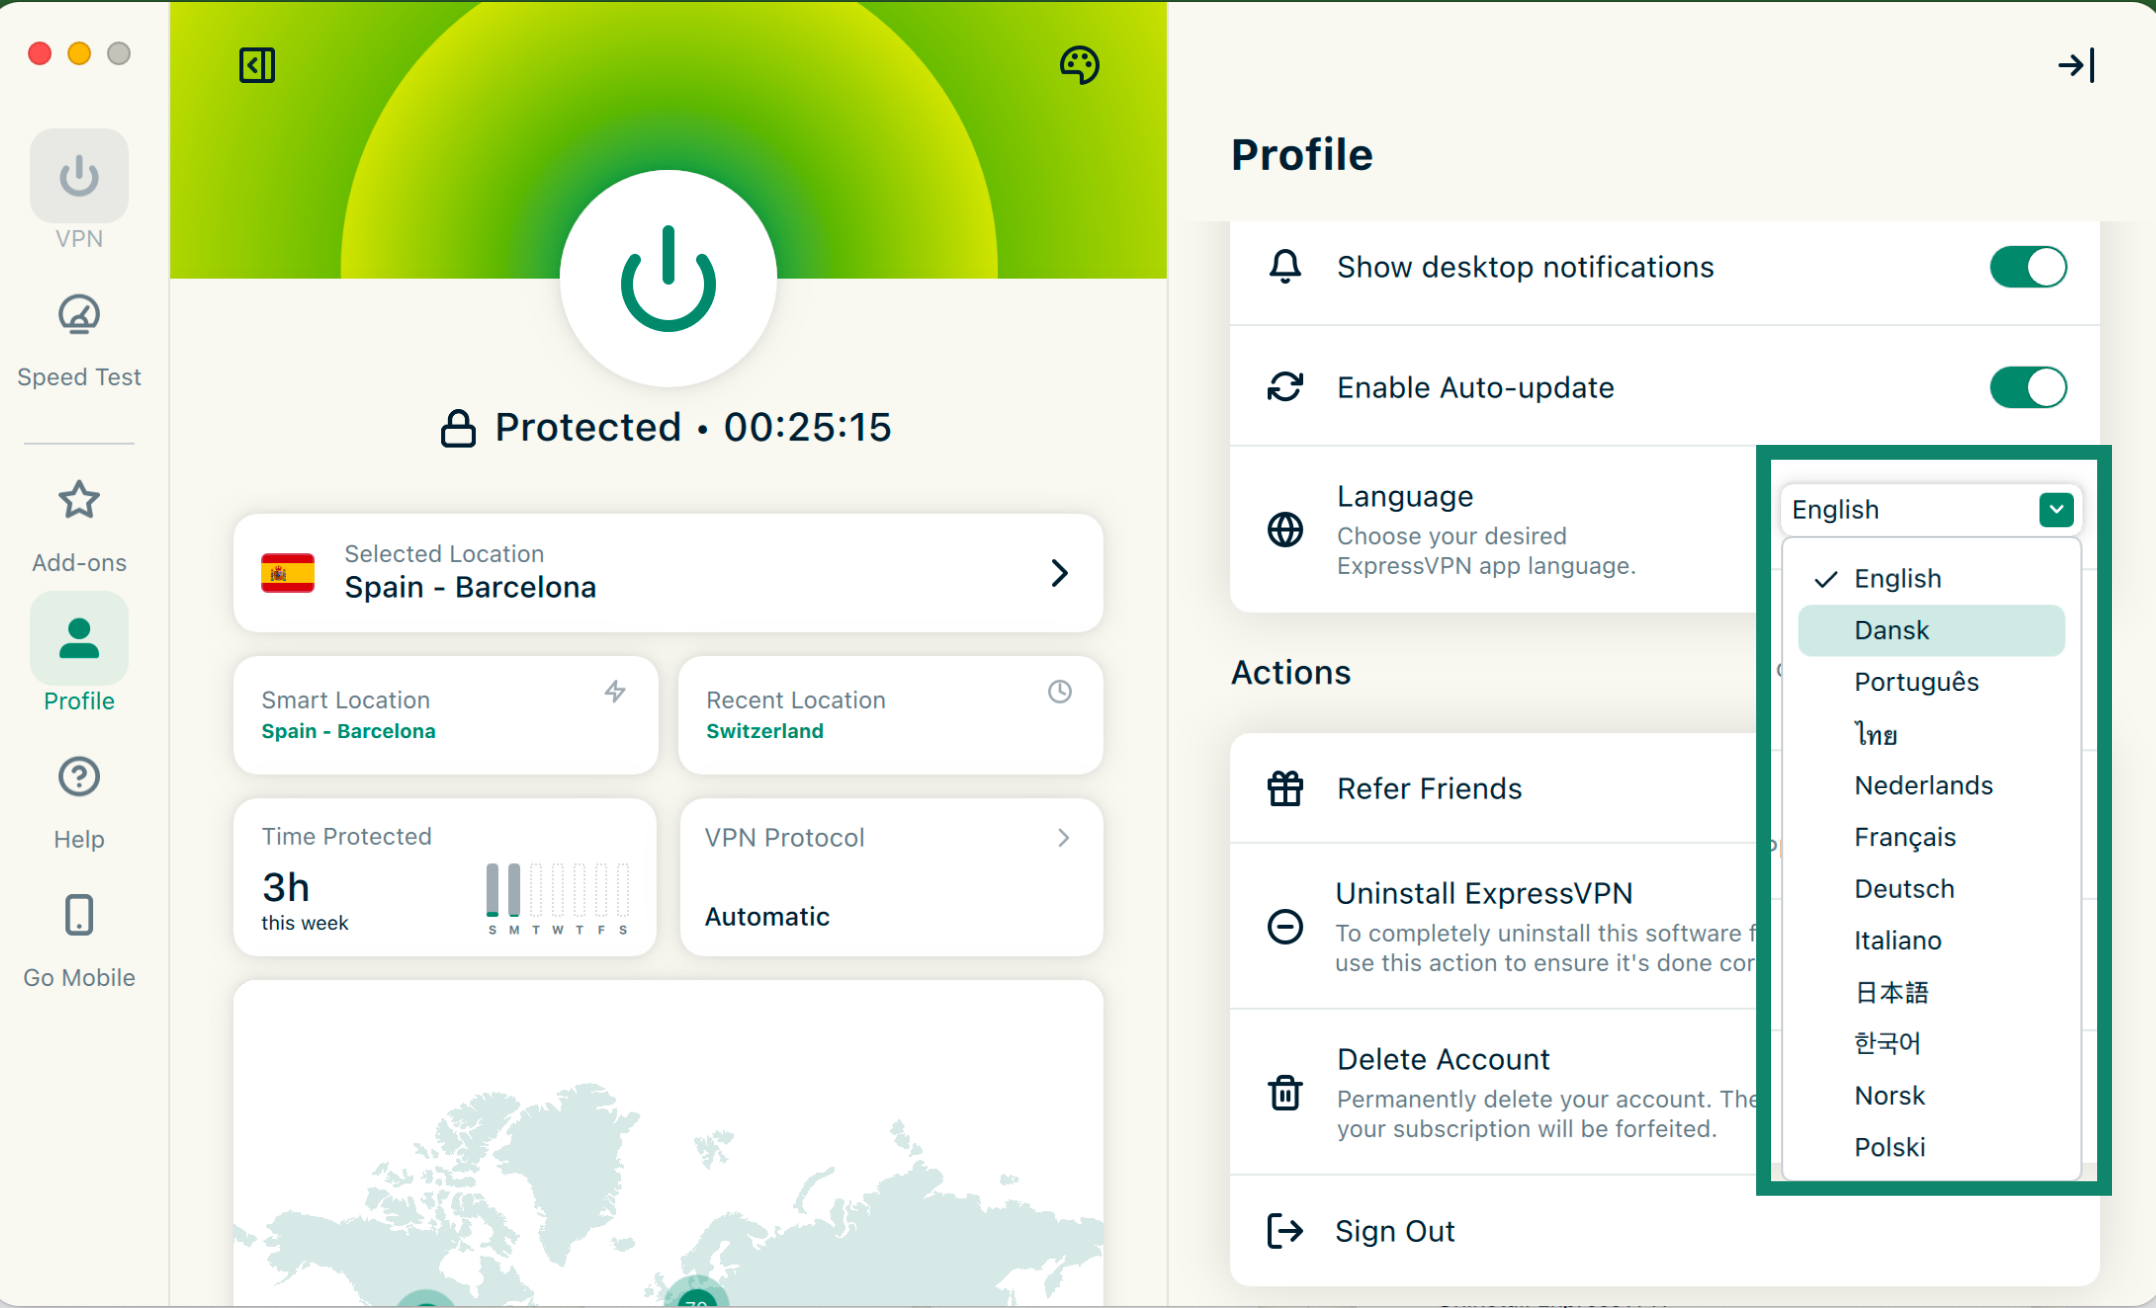The width and height of the screenshot is (2156, 1308).
Task: Click Sign Out action
Action: point(1394,1231)
